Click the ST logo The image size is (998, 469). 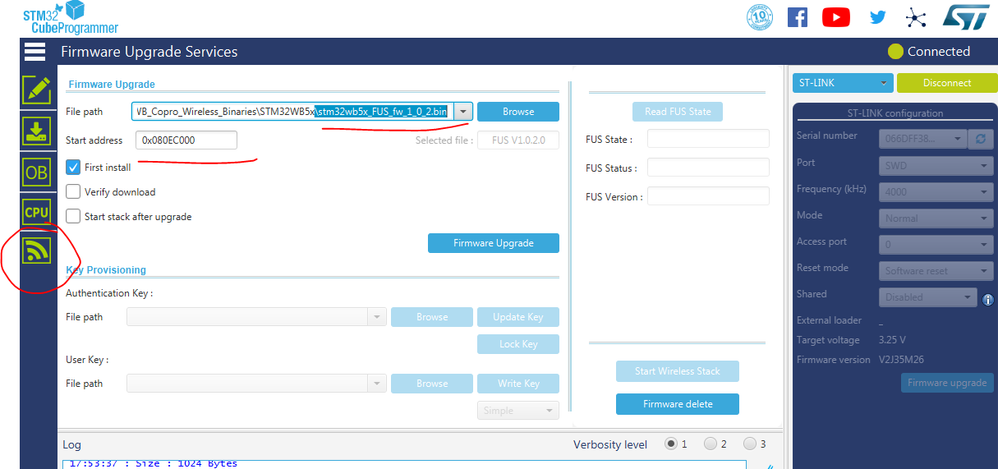tap(966, 17)
